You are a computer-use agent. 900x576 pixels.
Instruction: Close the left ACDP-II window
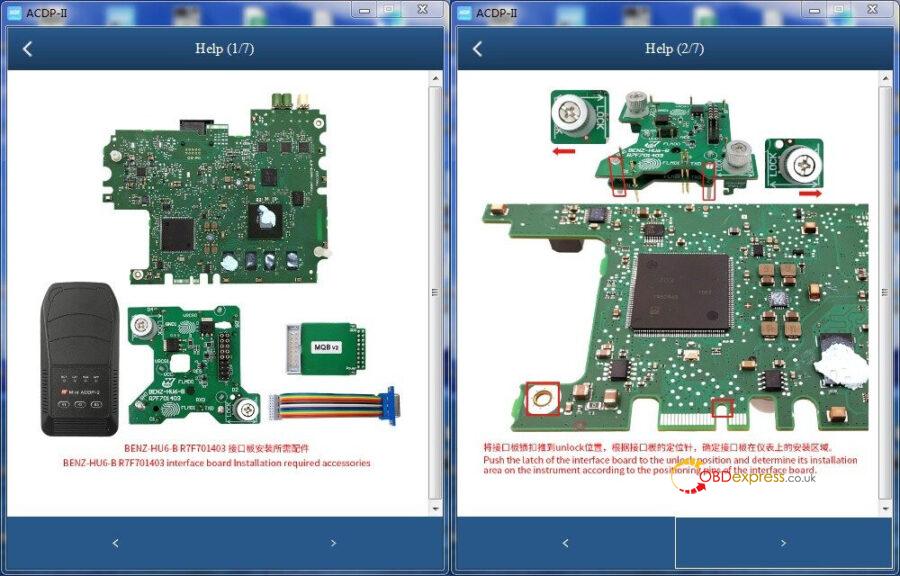(422, 11)
